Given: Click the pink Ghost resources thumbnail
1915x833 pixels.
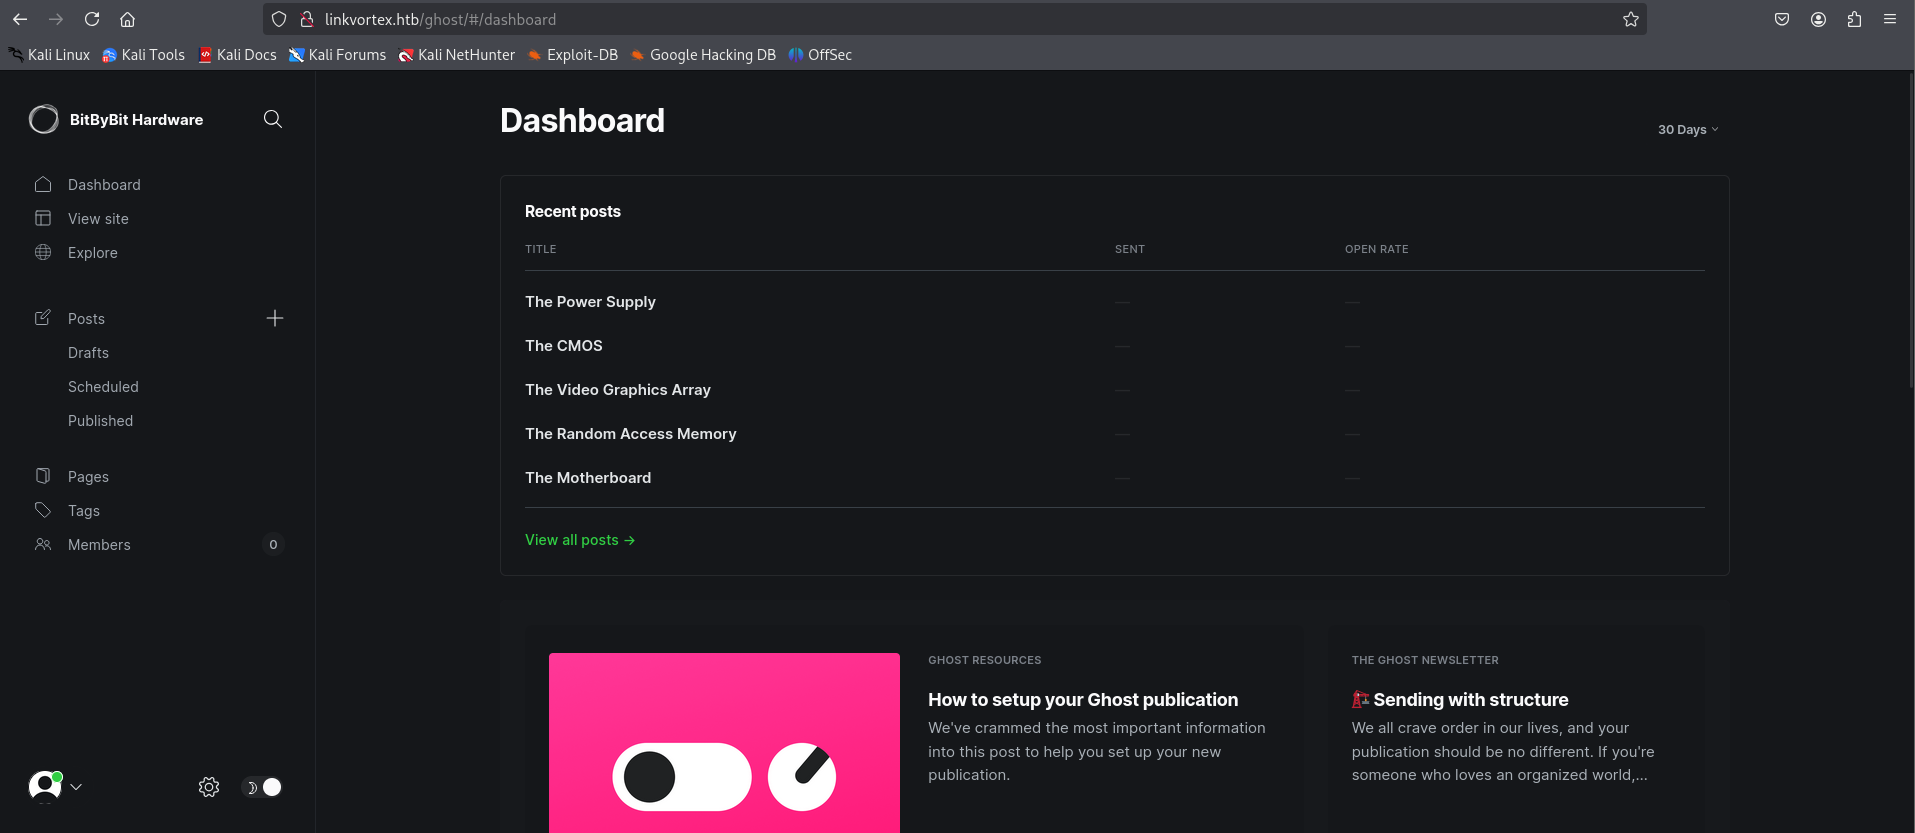Looking at the screenshot, I should [724, 743].
